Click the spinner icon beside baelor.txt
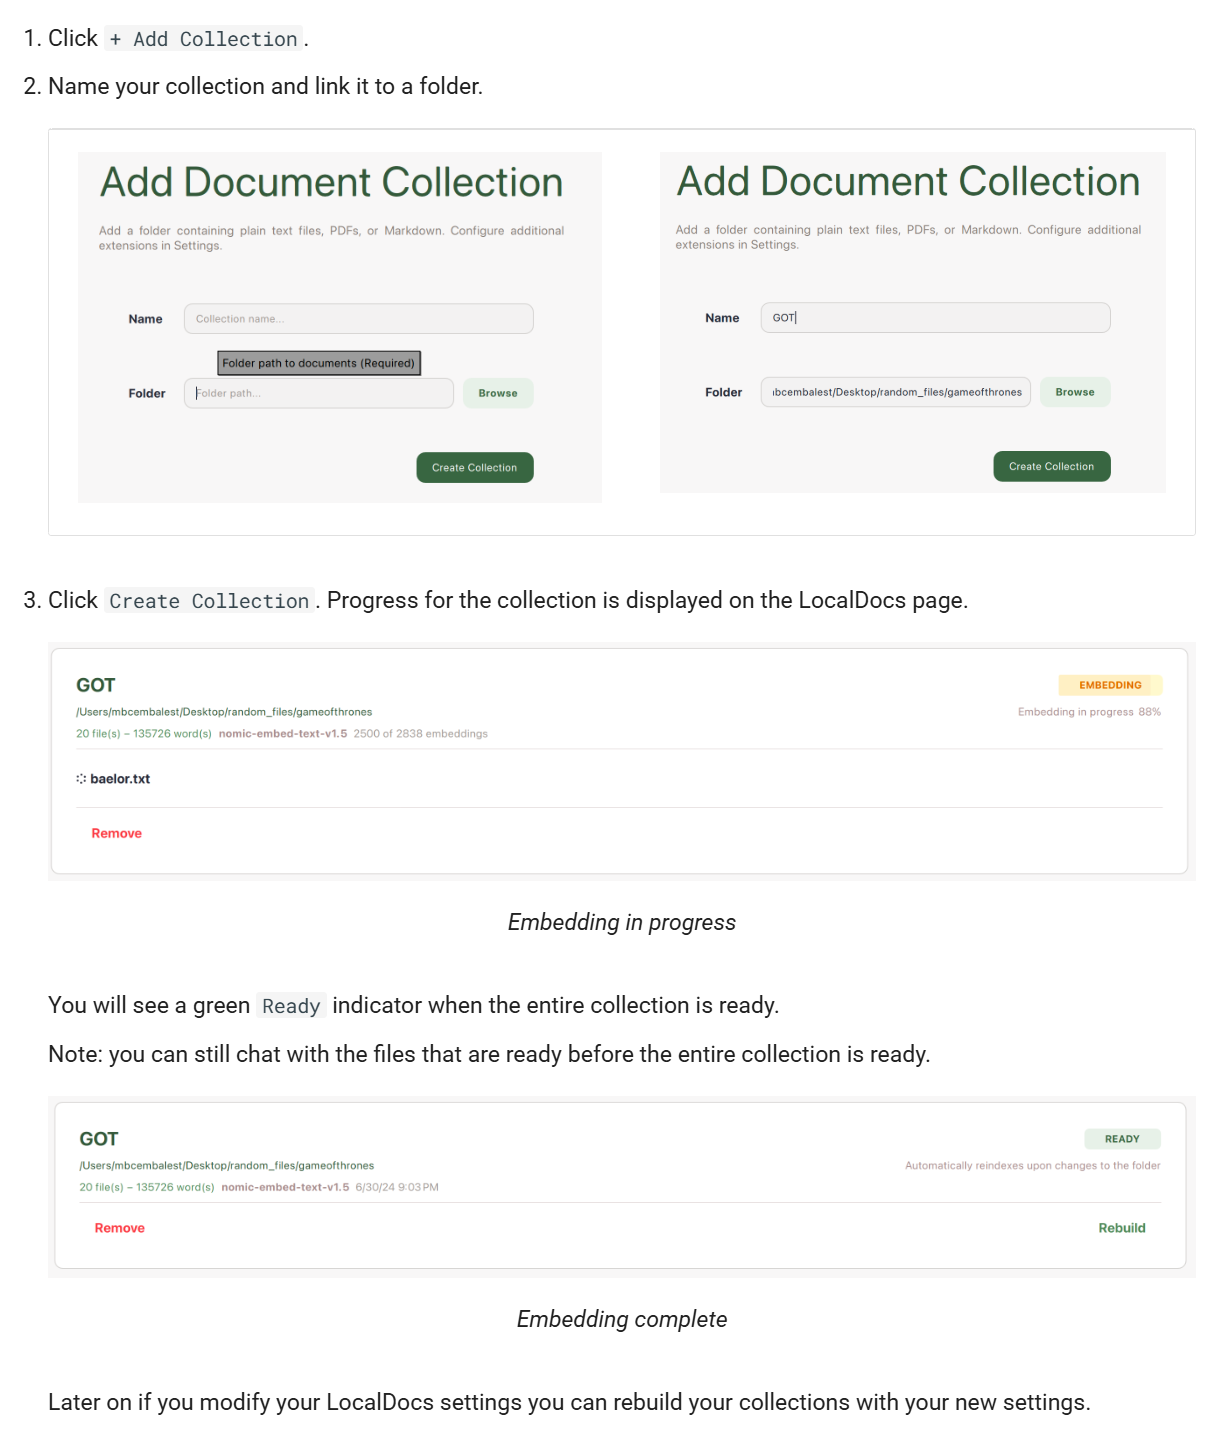This screenshot has height=1431, width=1212. coord(81,779)
